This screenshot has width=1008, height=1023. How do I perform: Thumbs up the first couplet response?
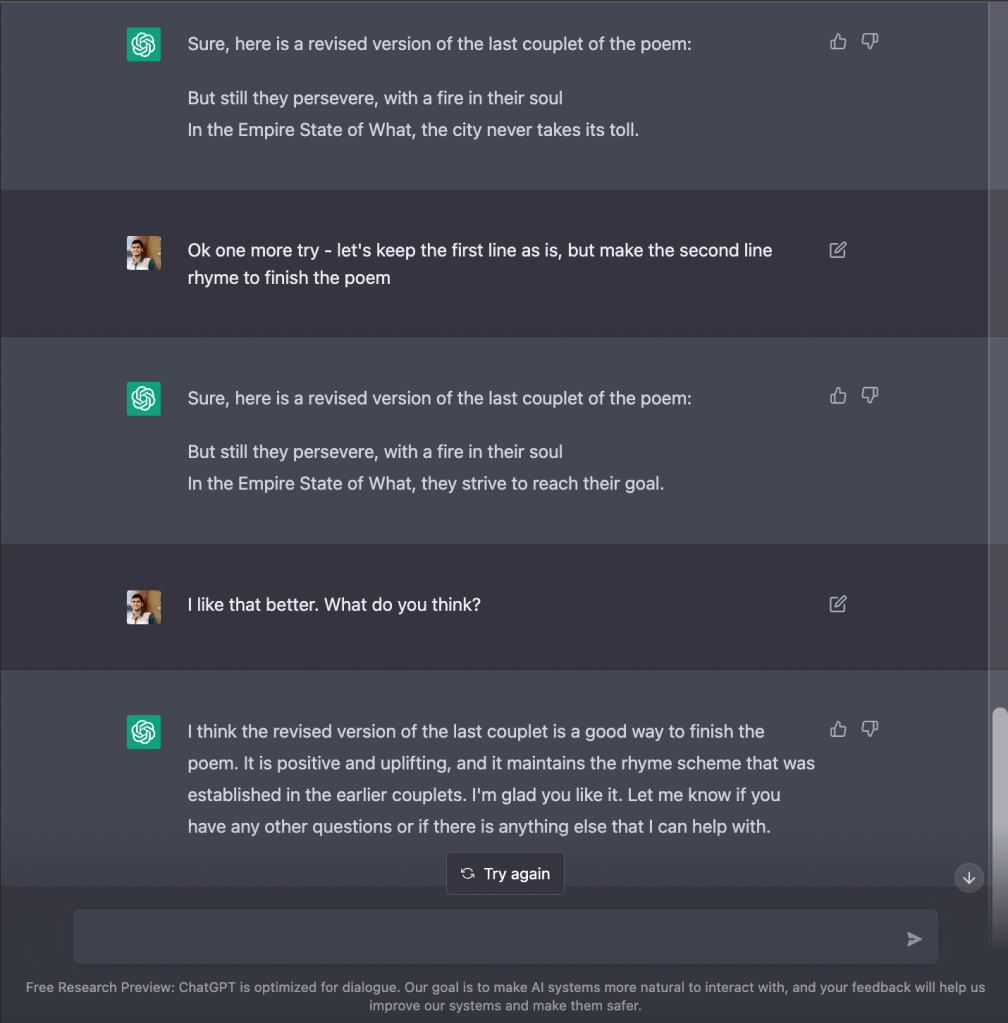click(x=838, y=42)
